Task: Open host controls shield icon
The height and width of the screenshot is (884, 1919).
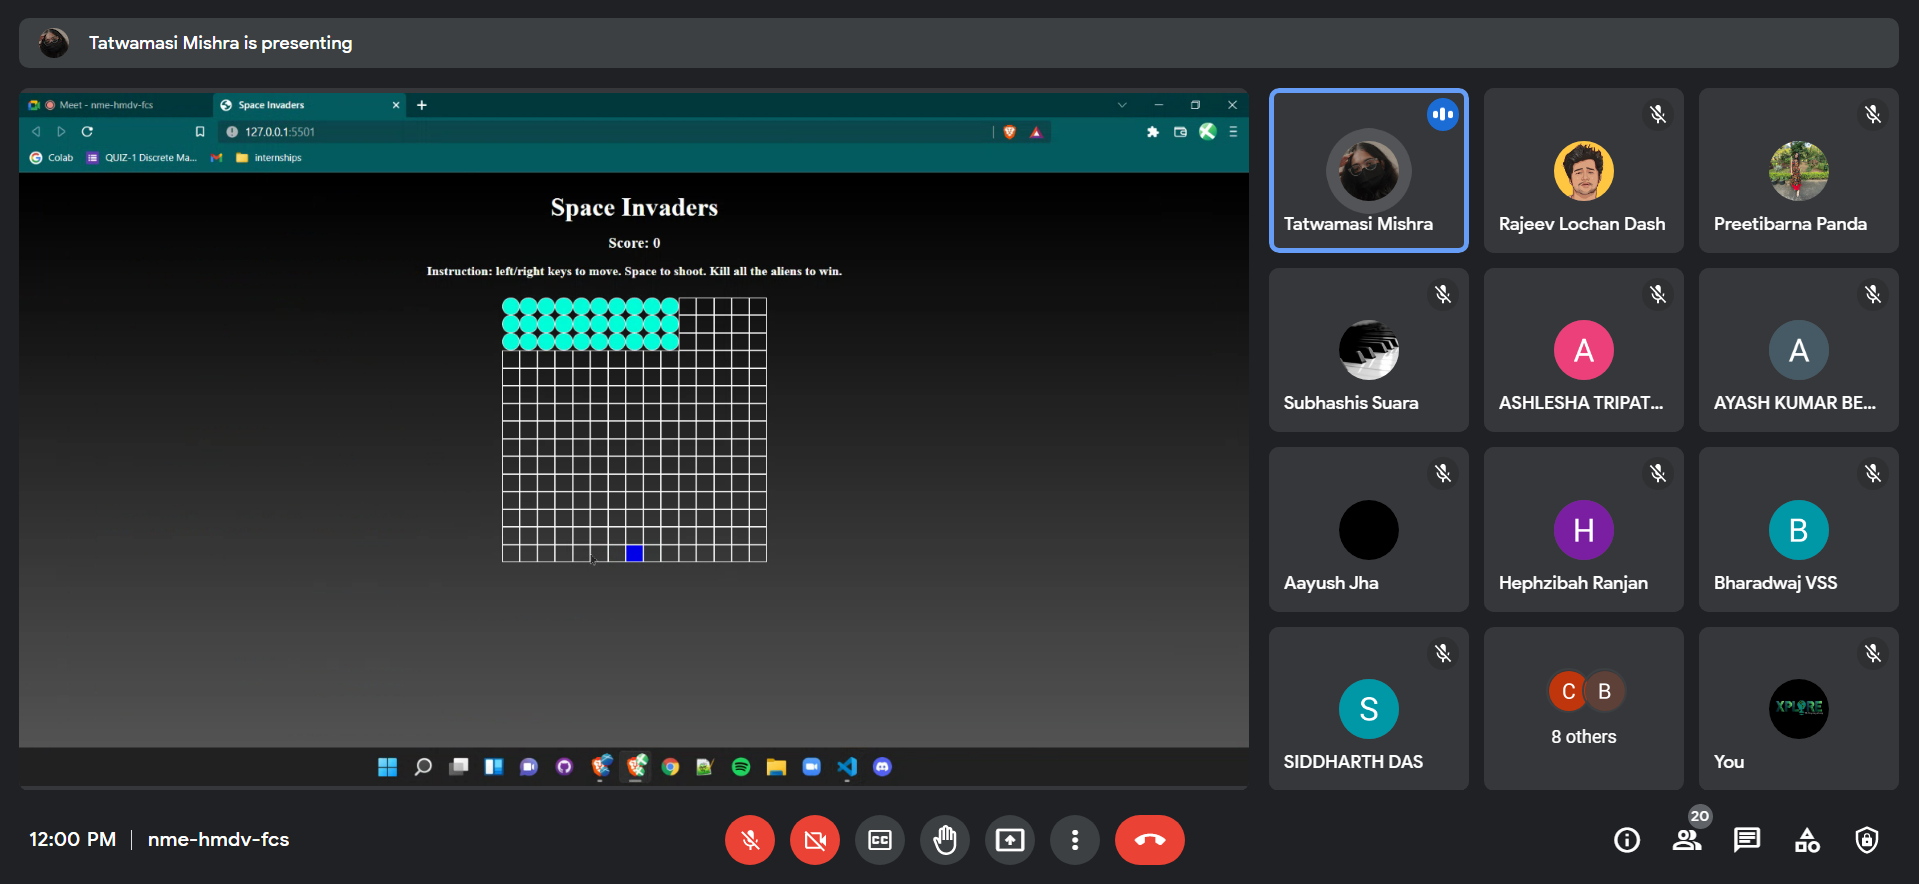Action: (x=1867, y=840)
